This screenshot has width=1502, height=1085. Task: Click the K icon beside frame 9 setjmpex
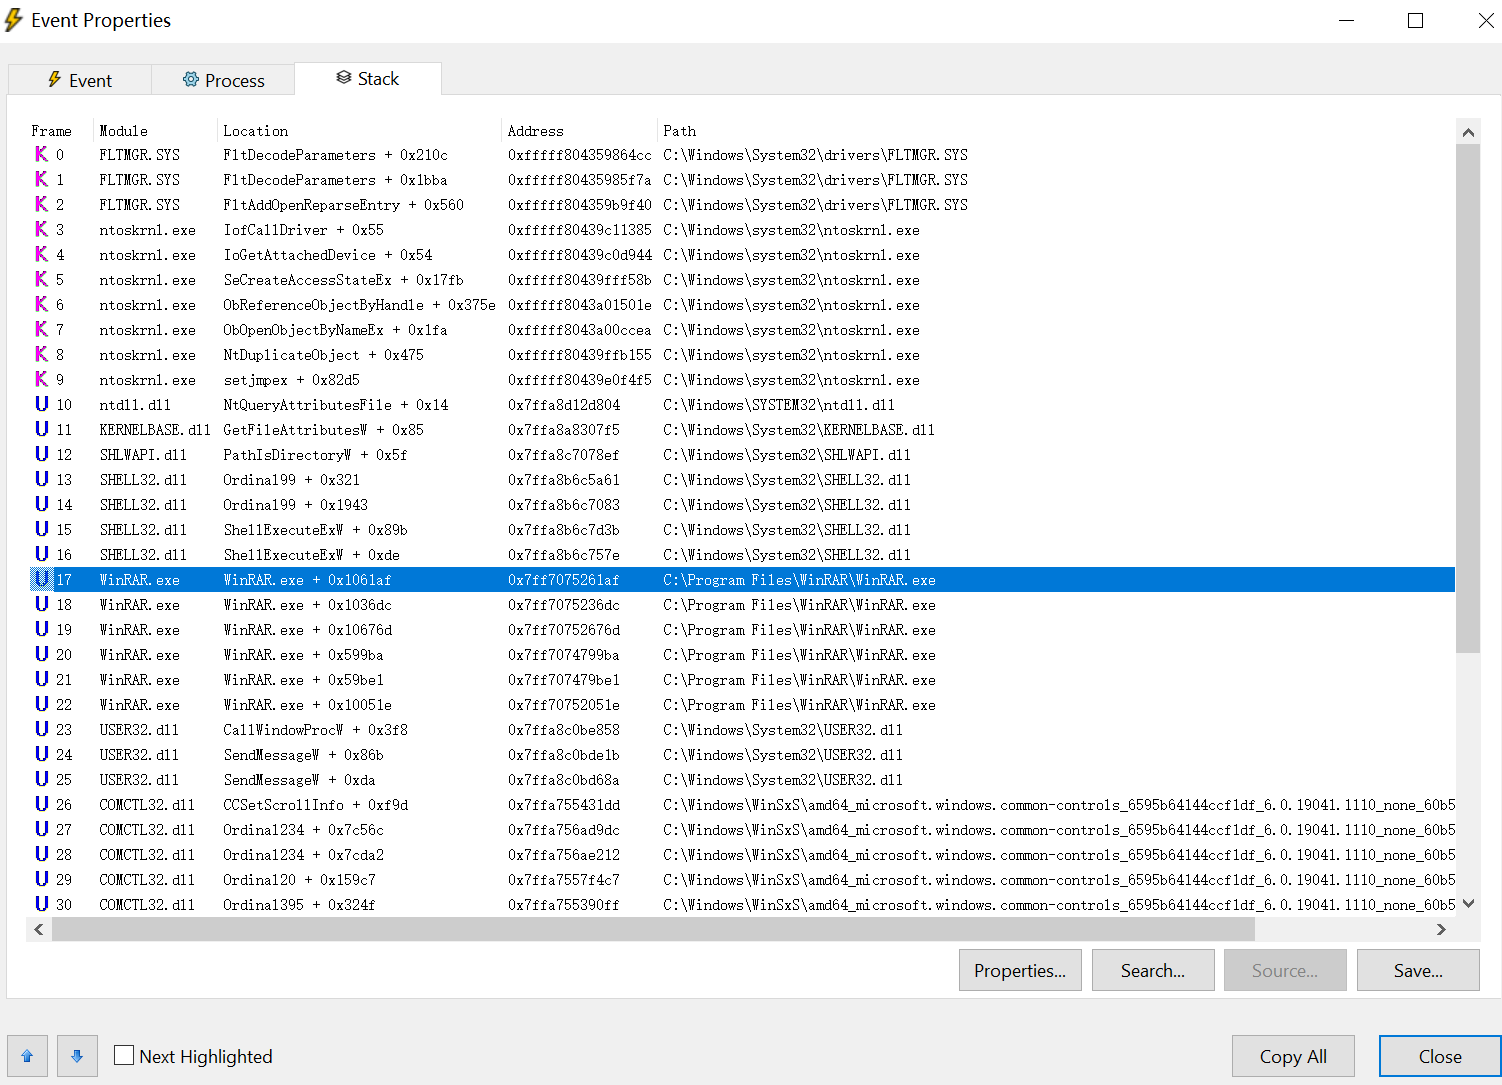[x=41, y=379]
